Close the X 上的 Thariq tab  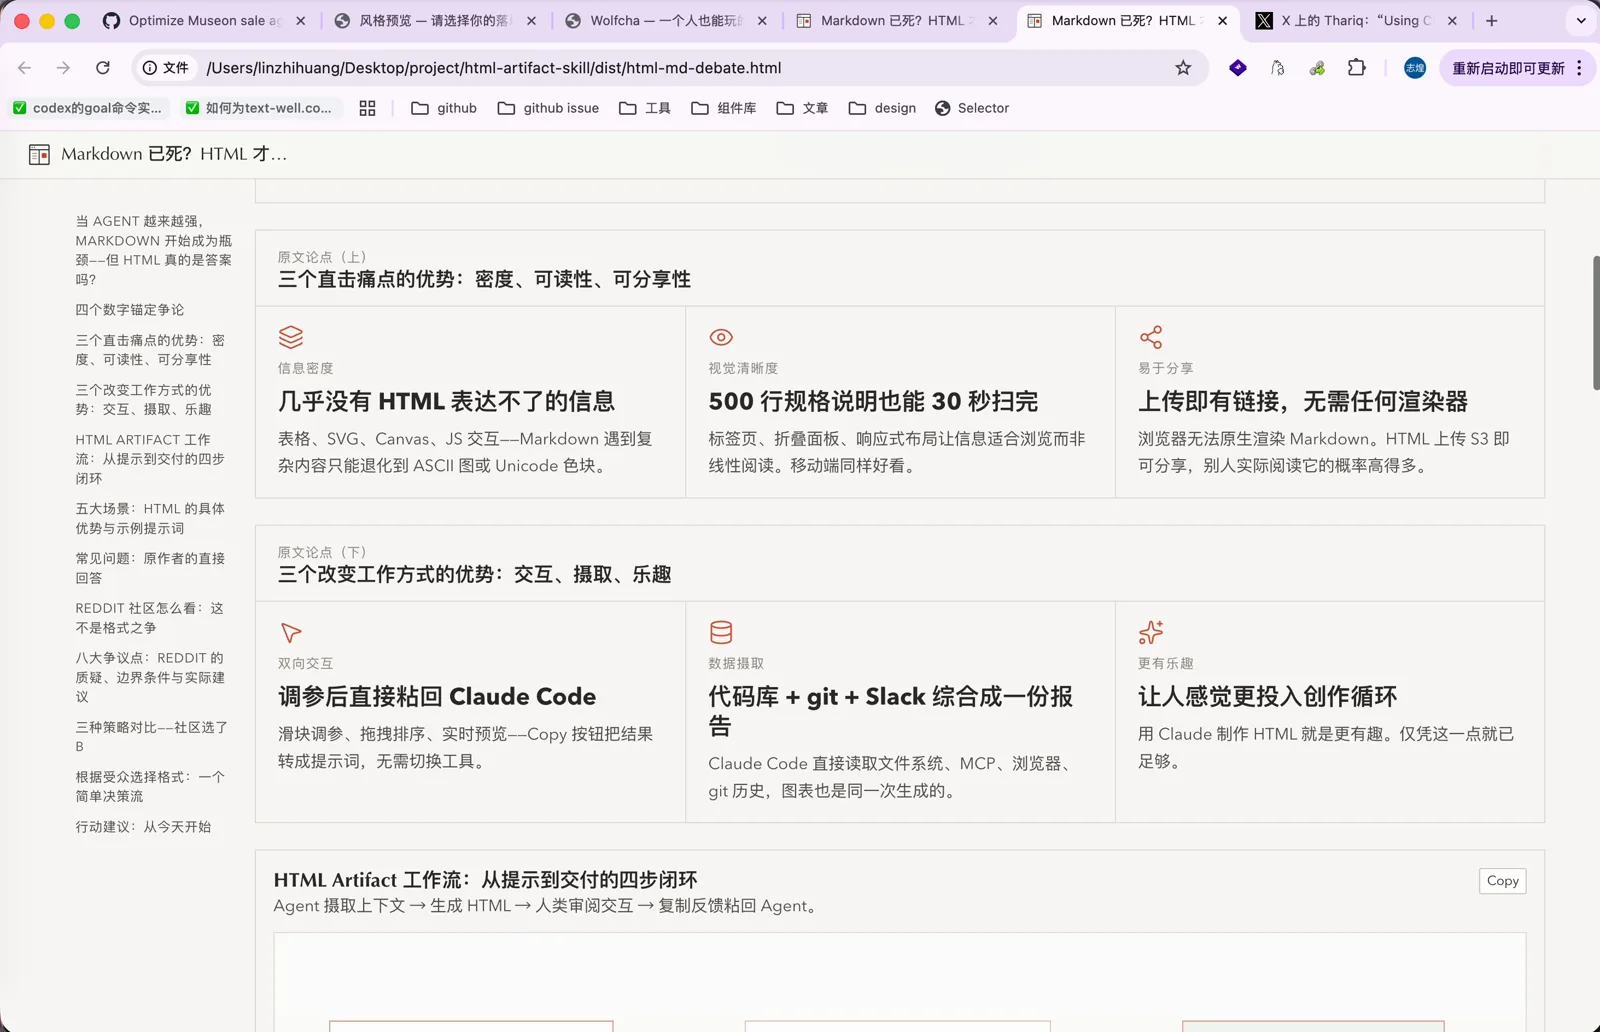1452,20
